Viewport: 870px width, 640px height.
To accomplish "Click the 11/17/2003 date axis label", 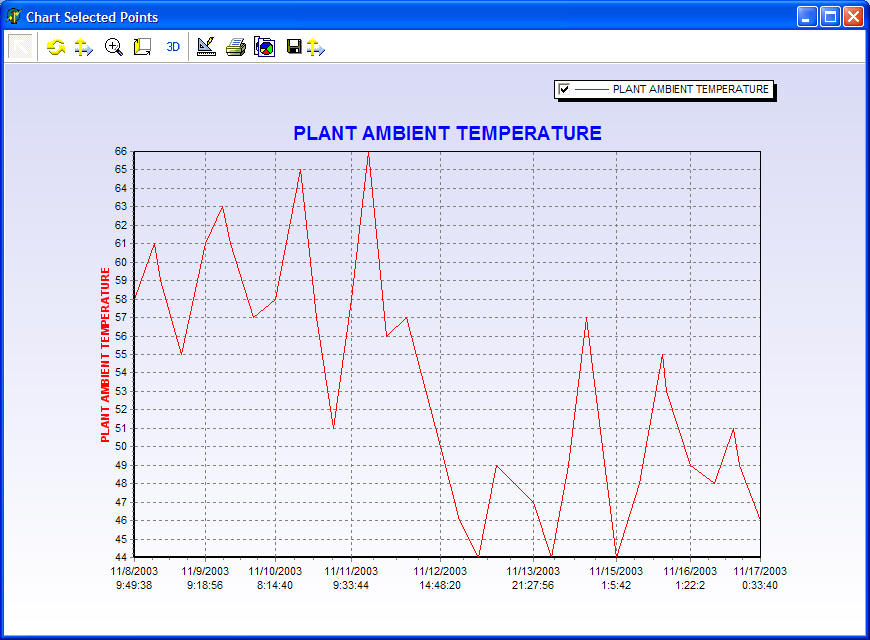I will [760, 571].
